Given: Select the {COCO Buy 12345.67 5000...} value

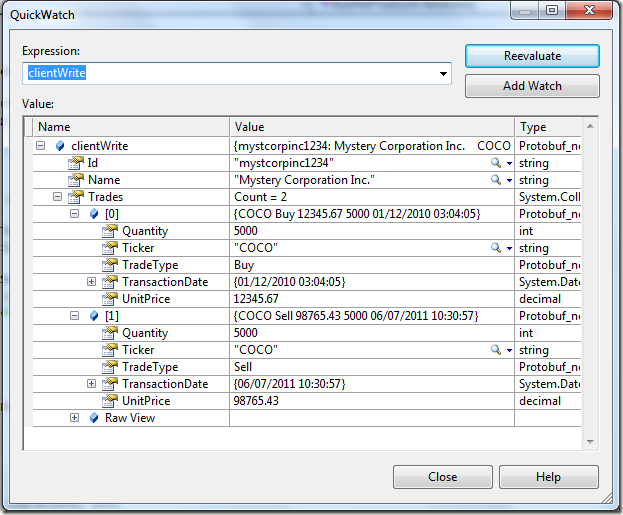Looking at the screenshot, I should coord(372,214).
